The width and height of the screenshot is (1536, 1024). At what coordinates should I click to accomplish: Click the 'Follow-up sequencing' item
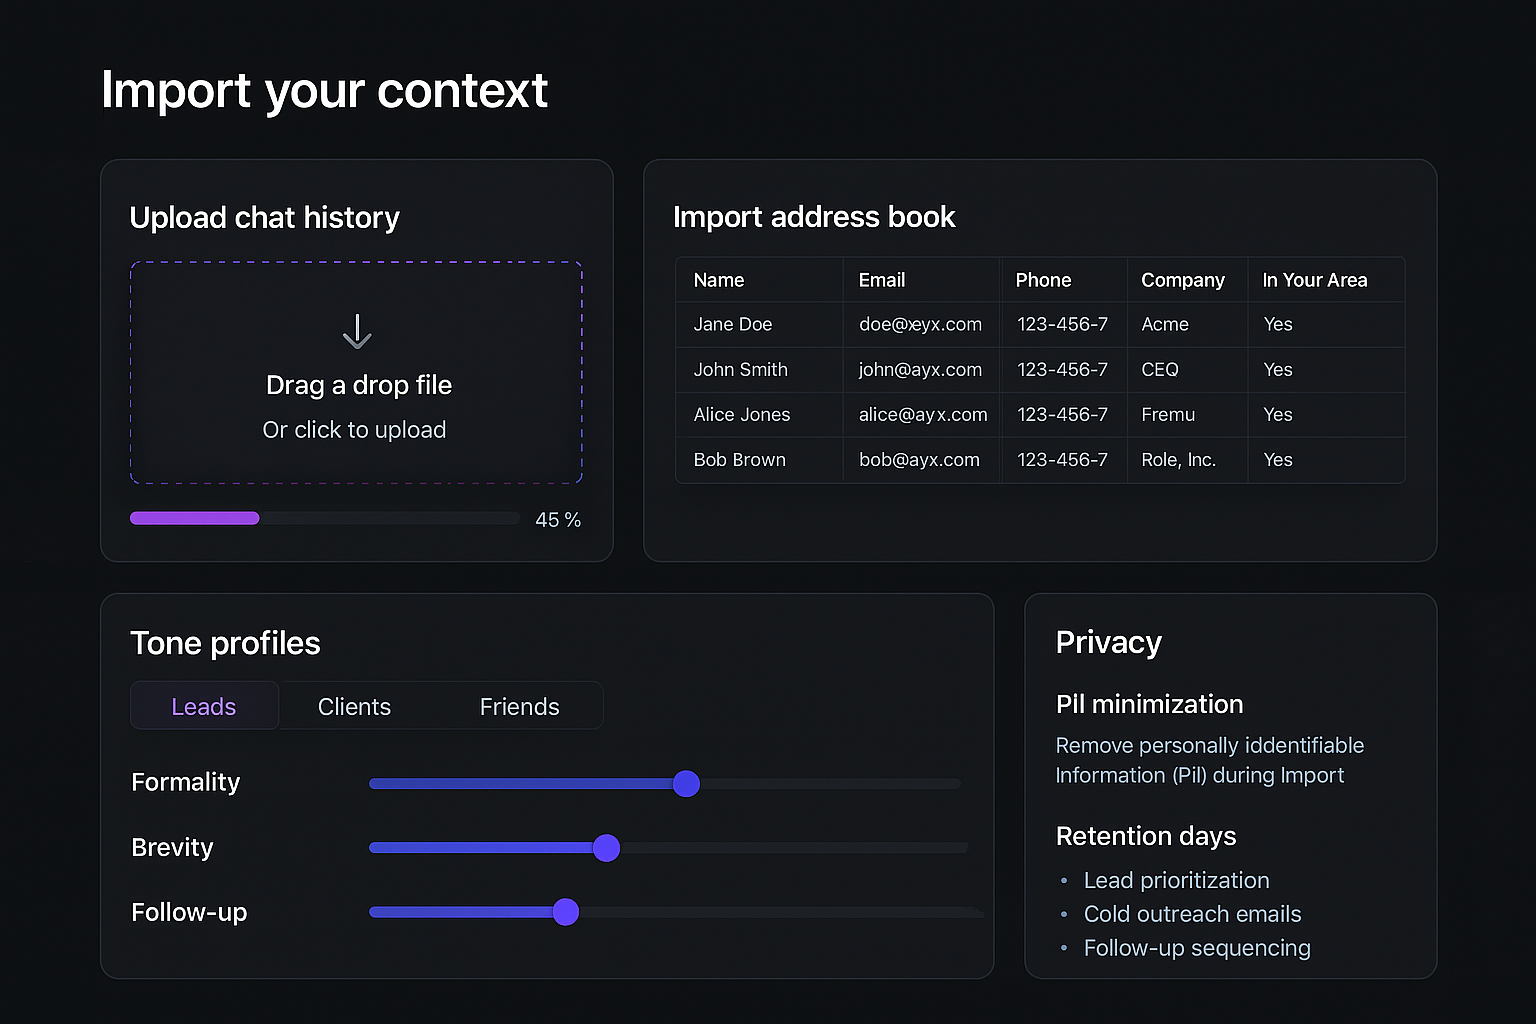pos(1196,948)
